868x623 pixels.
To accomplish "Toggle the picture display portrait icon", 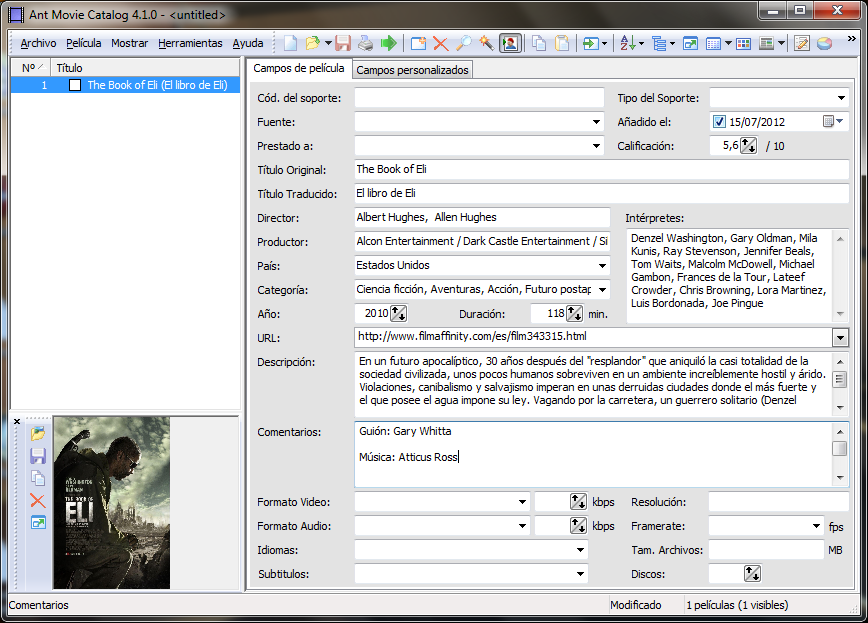I will (x=510, y=43).
